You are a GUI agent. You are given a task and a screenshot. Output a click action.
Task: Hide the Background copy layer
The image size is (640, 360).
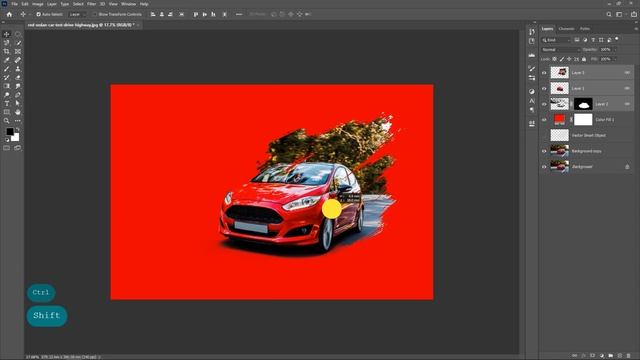click(544, 151)
